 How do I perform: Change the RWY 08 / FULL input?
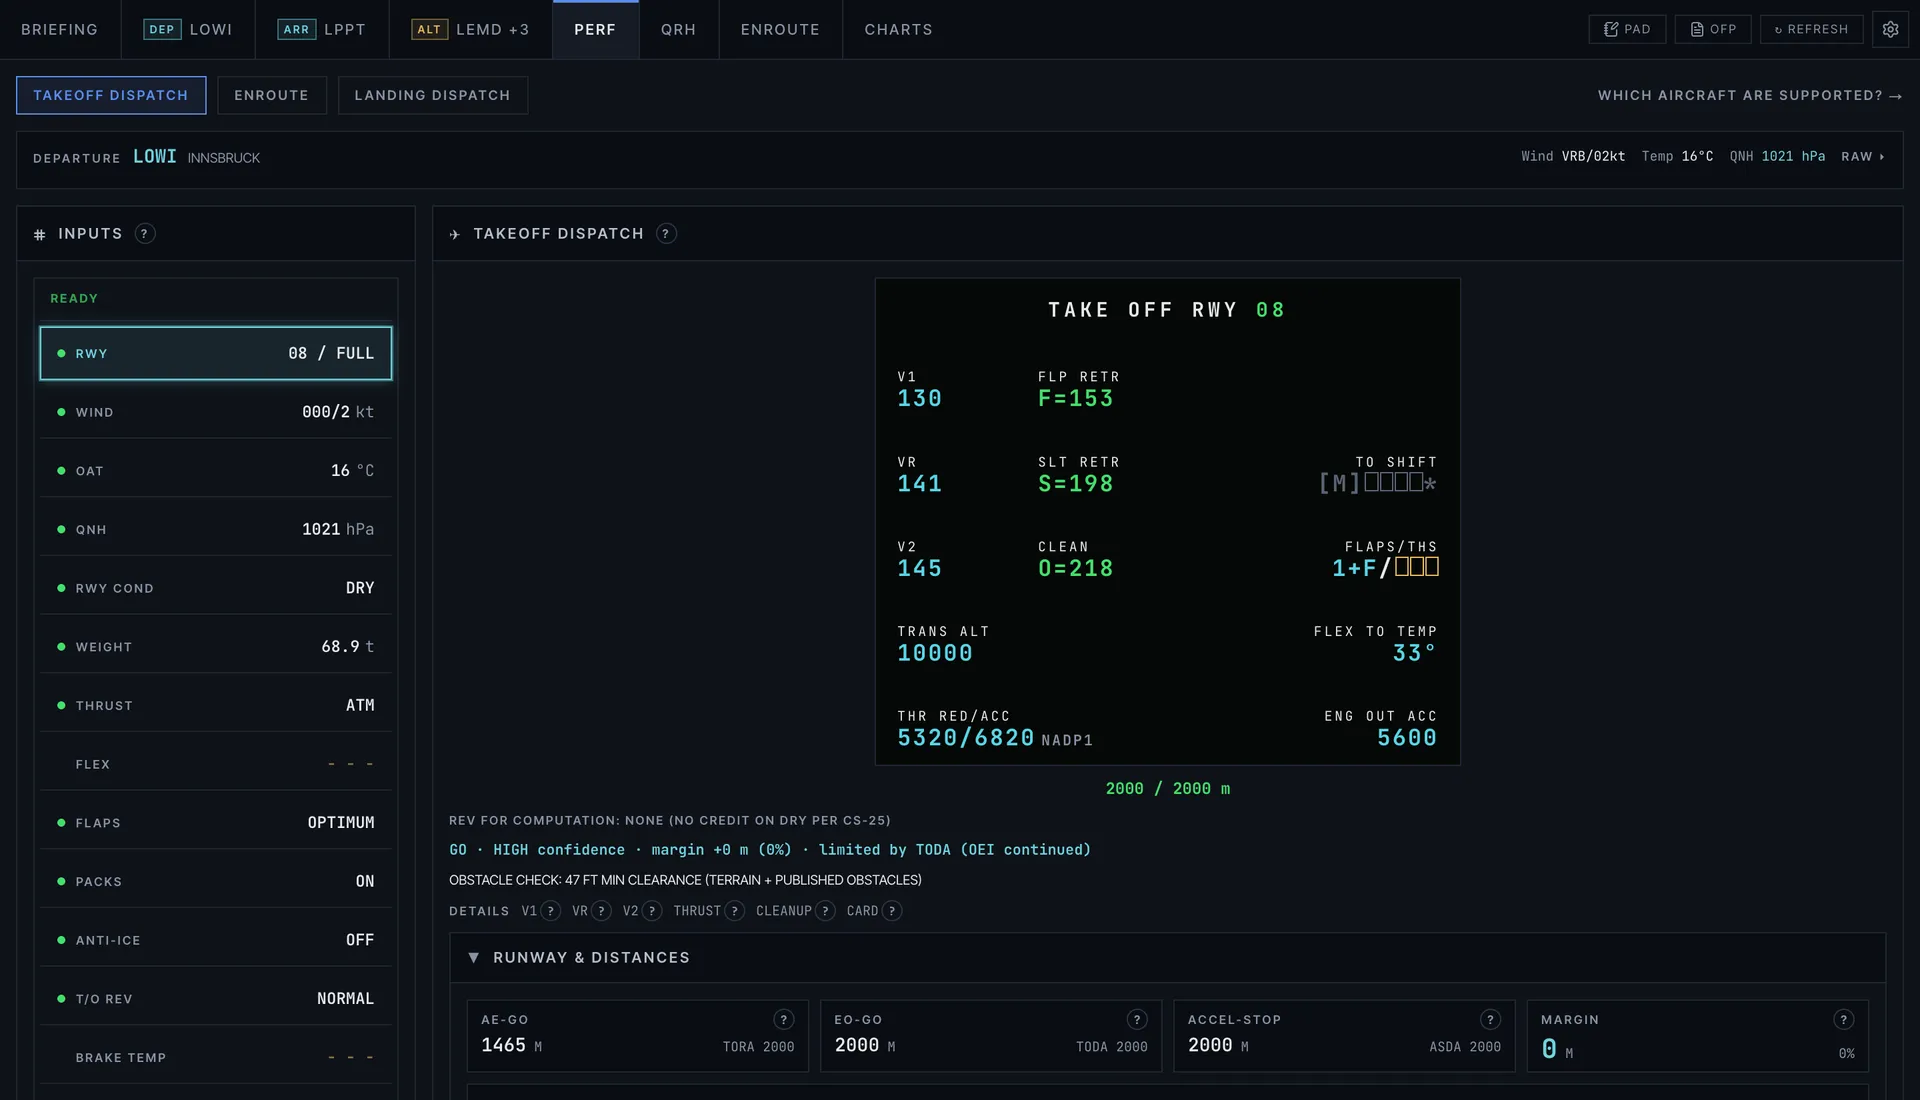[x=216, y=353]
